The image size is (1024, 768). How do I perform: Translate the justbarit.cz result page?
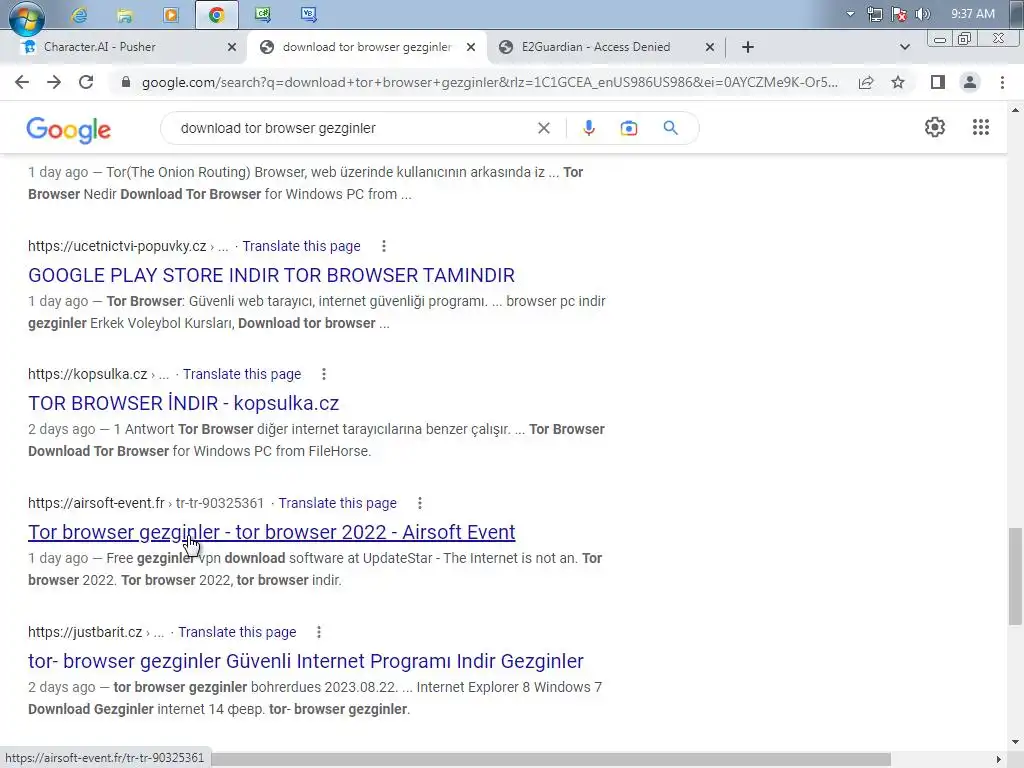(x=237, y=632)
